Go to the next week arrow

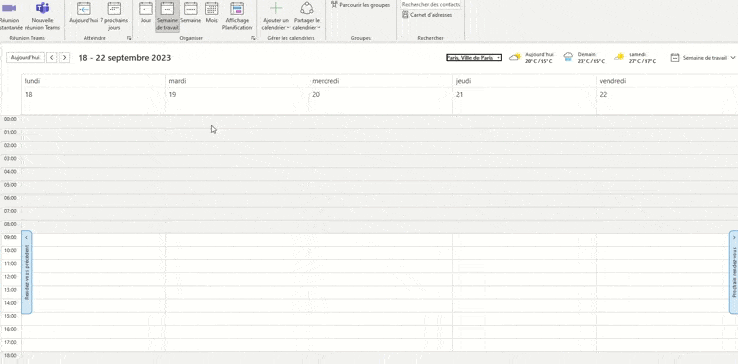[x=64, y=57]
